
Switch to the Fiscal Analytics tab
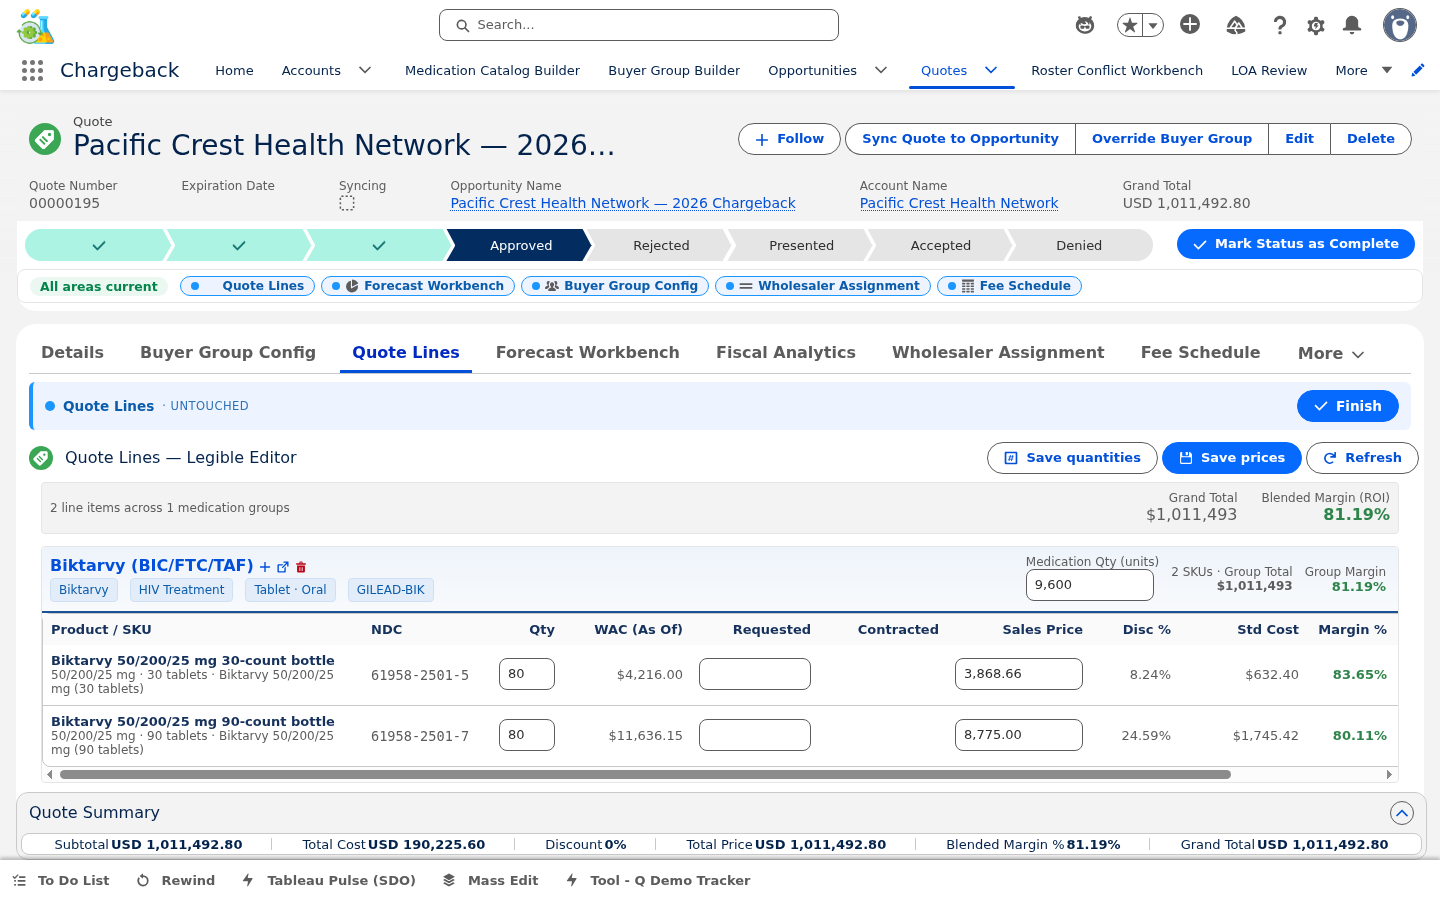[x=786, y=352]
